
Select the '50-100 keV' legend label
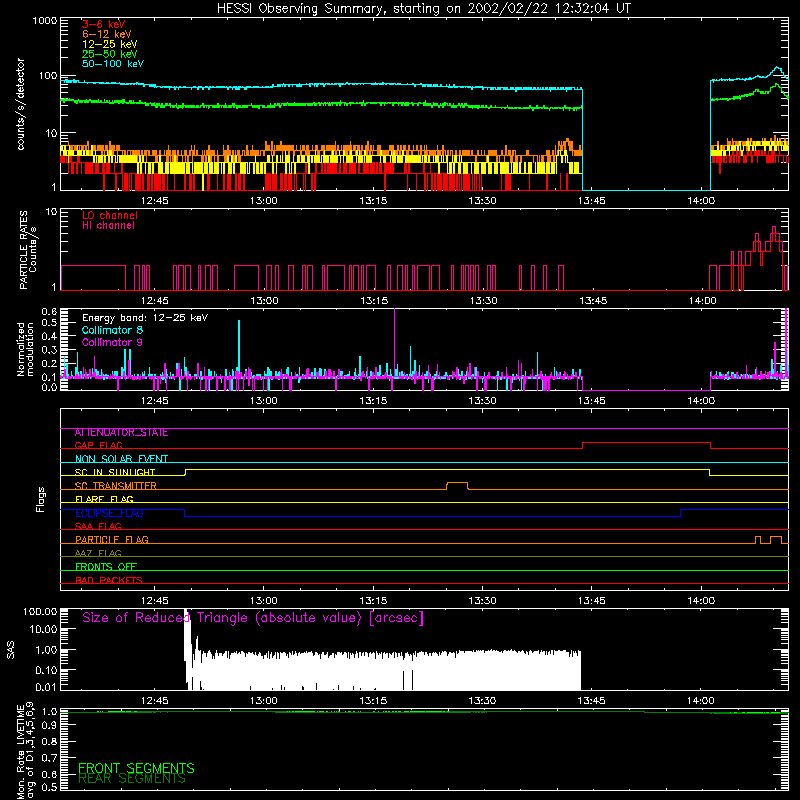click(113, 64)
